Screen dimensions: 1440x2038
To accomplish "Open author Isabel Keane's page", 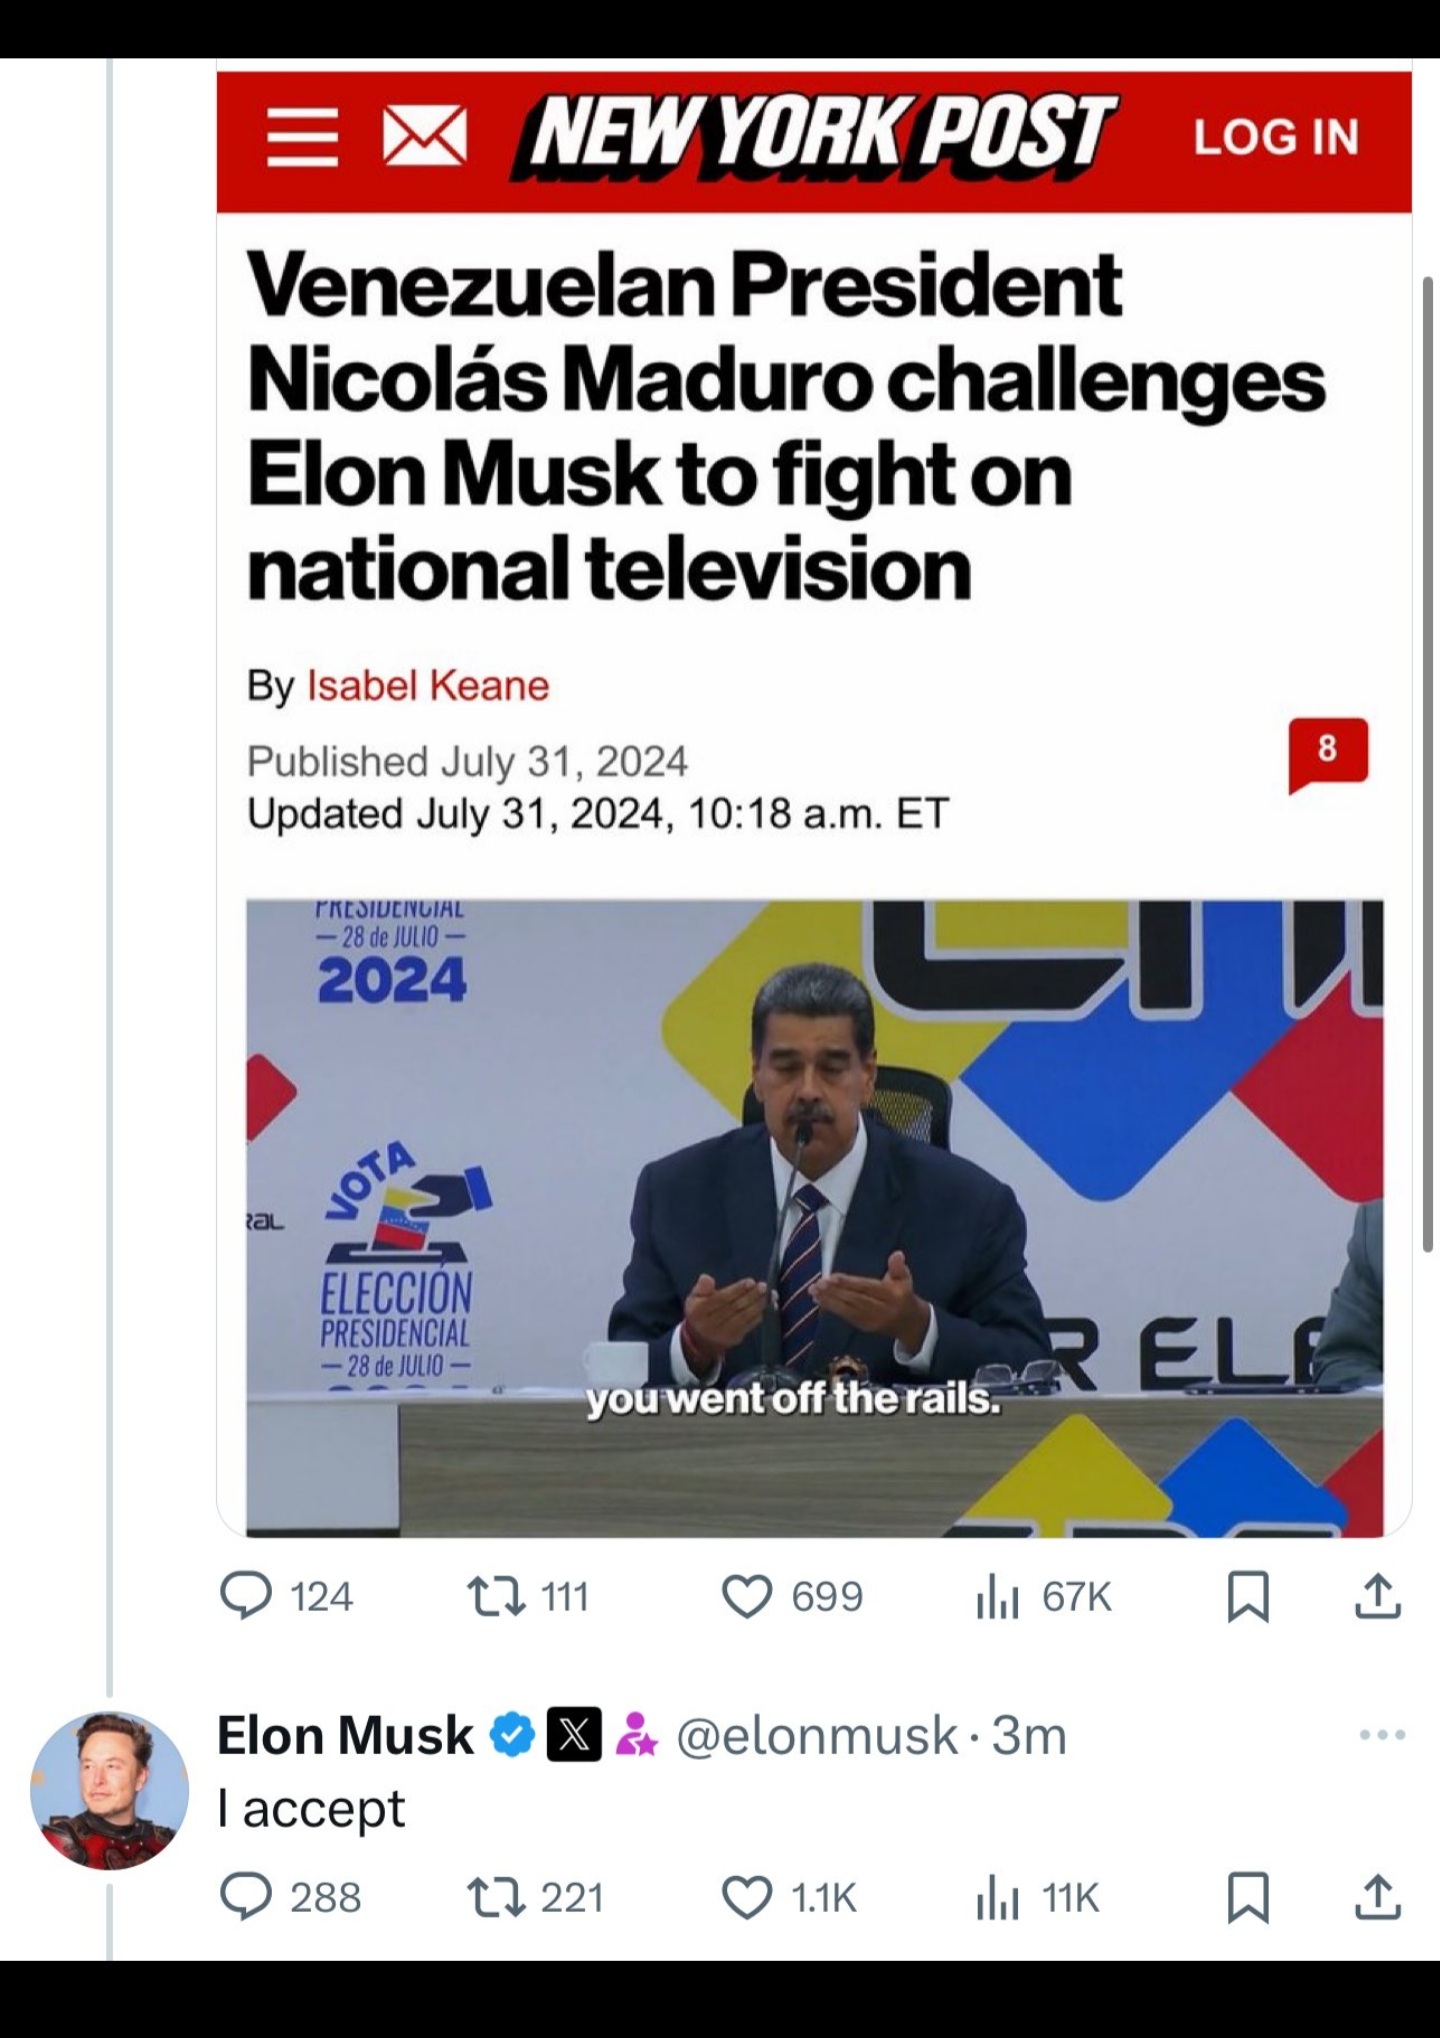I will click(x=428, y=686).
